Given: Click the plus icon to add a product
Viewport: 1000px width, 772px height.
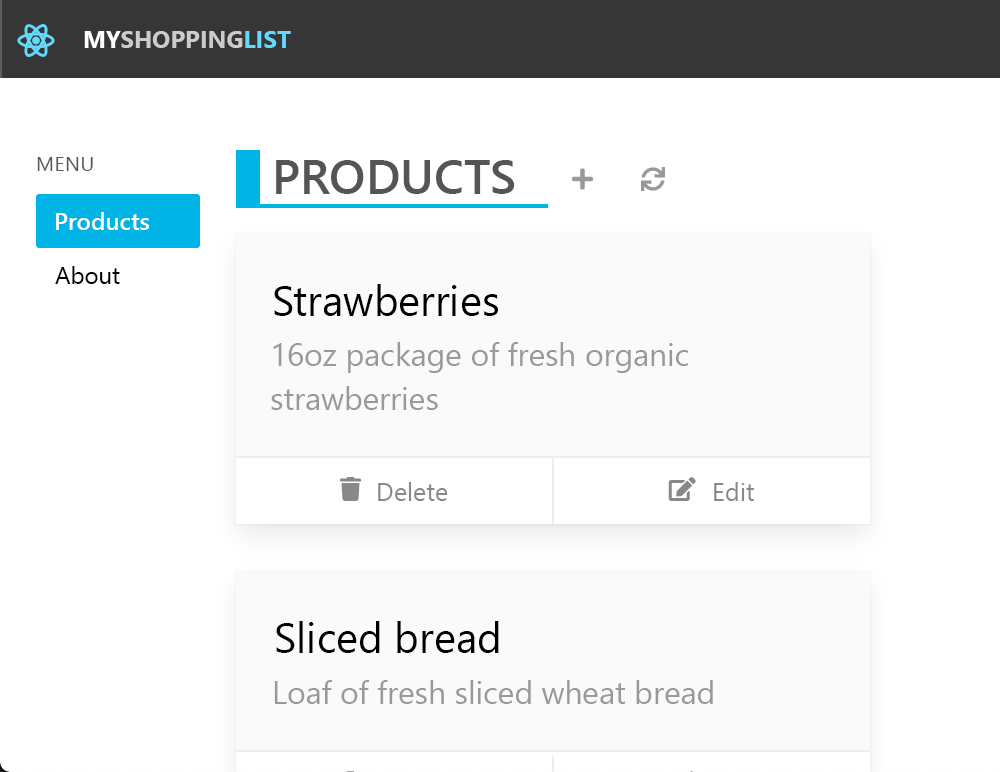Looking at the screenshot, I should click(x=581, y=180).
